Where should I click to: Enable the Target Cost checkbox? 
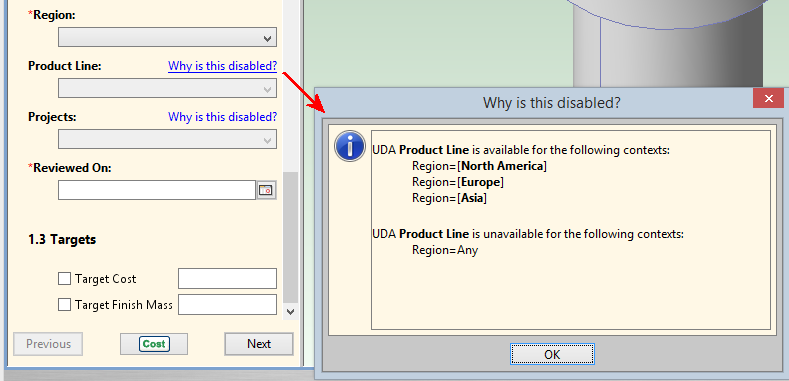point(64,278)
